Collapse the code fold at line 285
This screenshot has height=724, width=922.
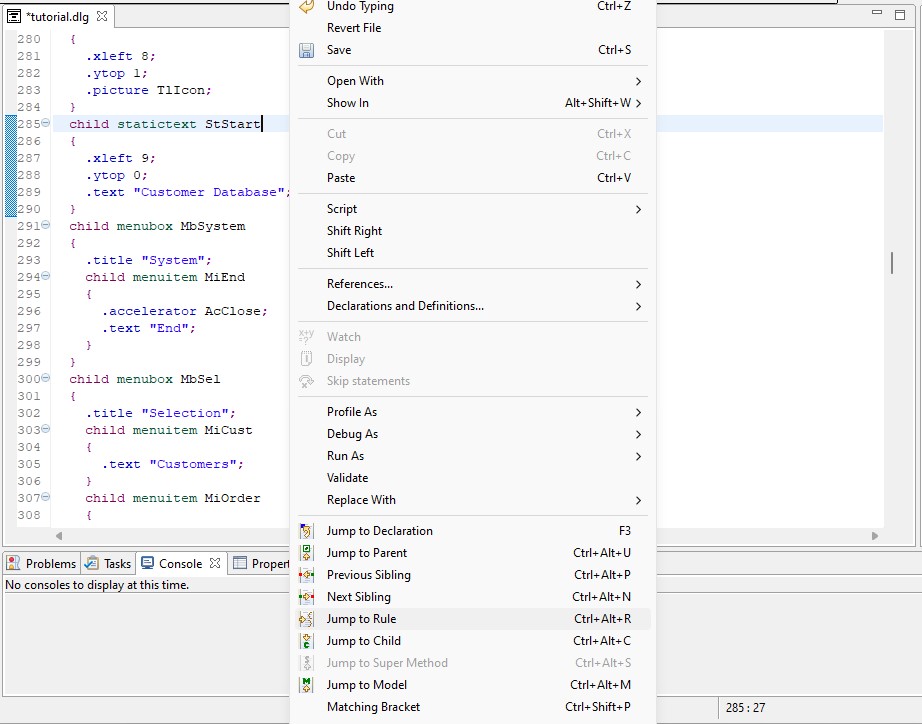(46, 124)
